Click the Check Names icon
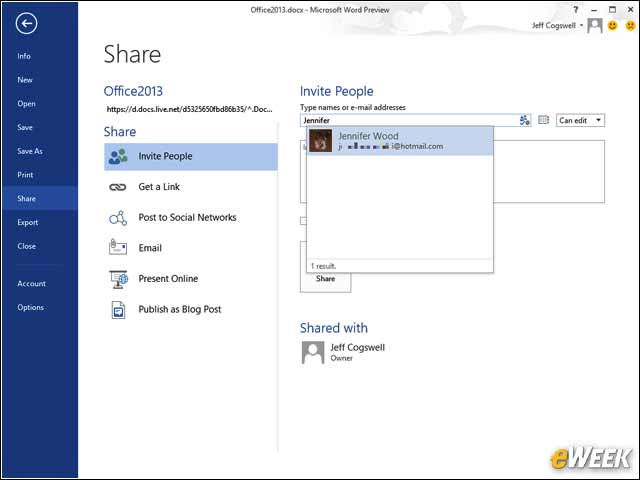The width and height of the screenshot is (640, 480). (525, 120)
